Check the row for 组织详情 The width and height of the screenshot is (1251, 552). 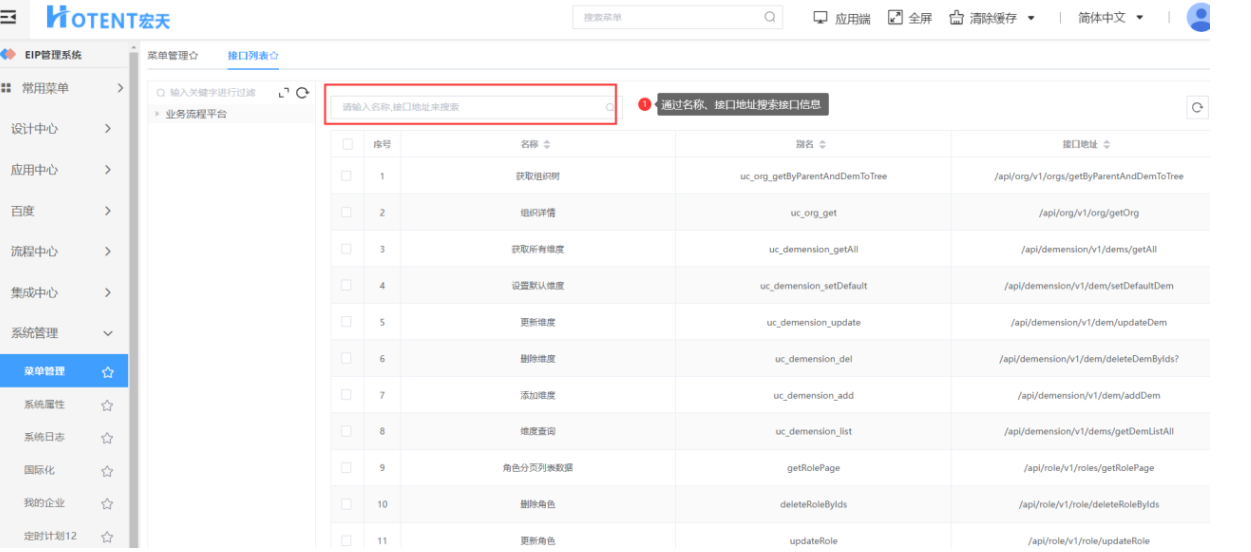(x=347, y=212)
